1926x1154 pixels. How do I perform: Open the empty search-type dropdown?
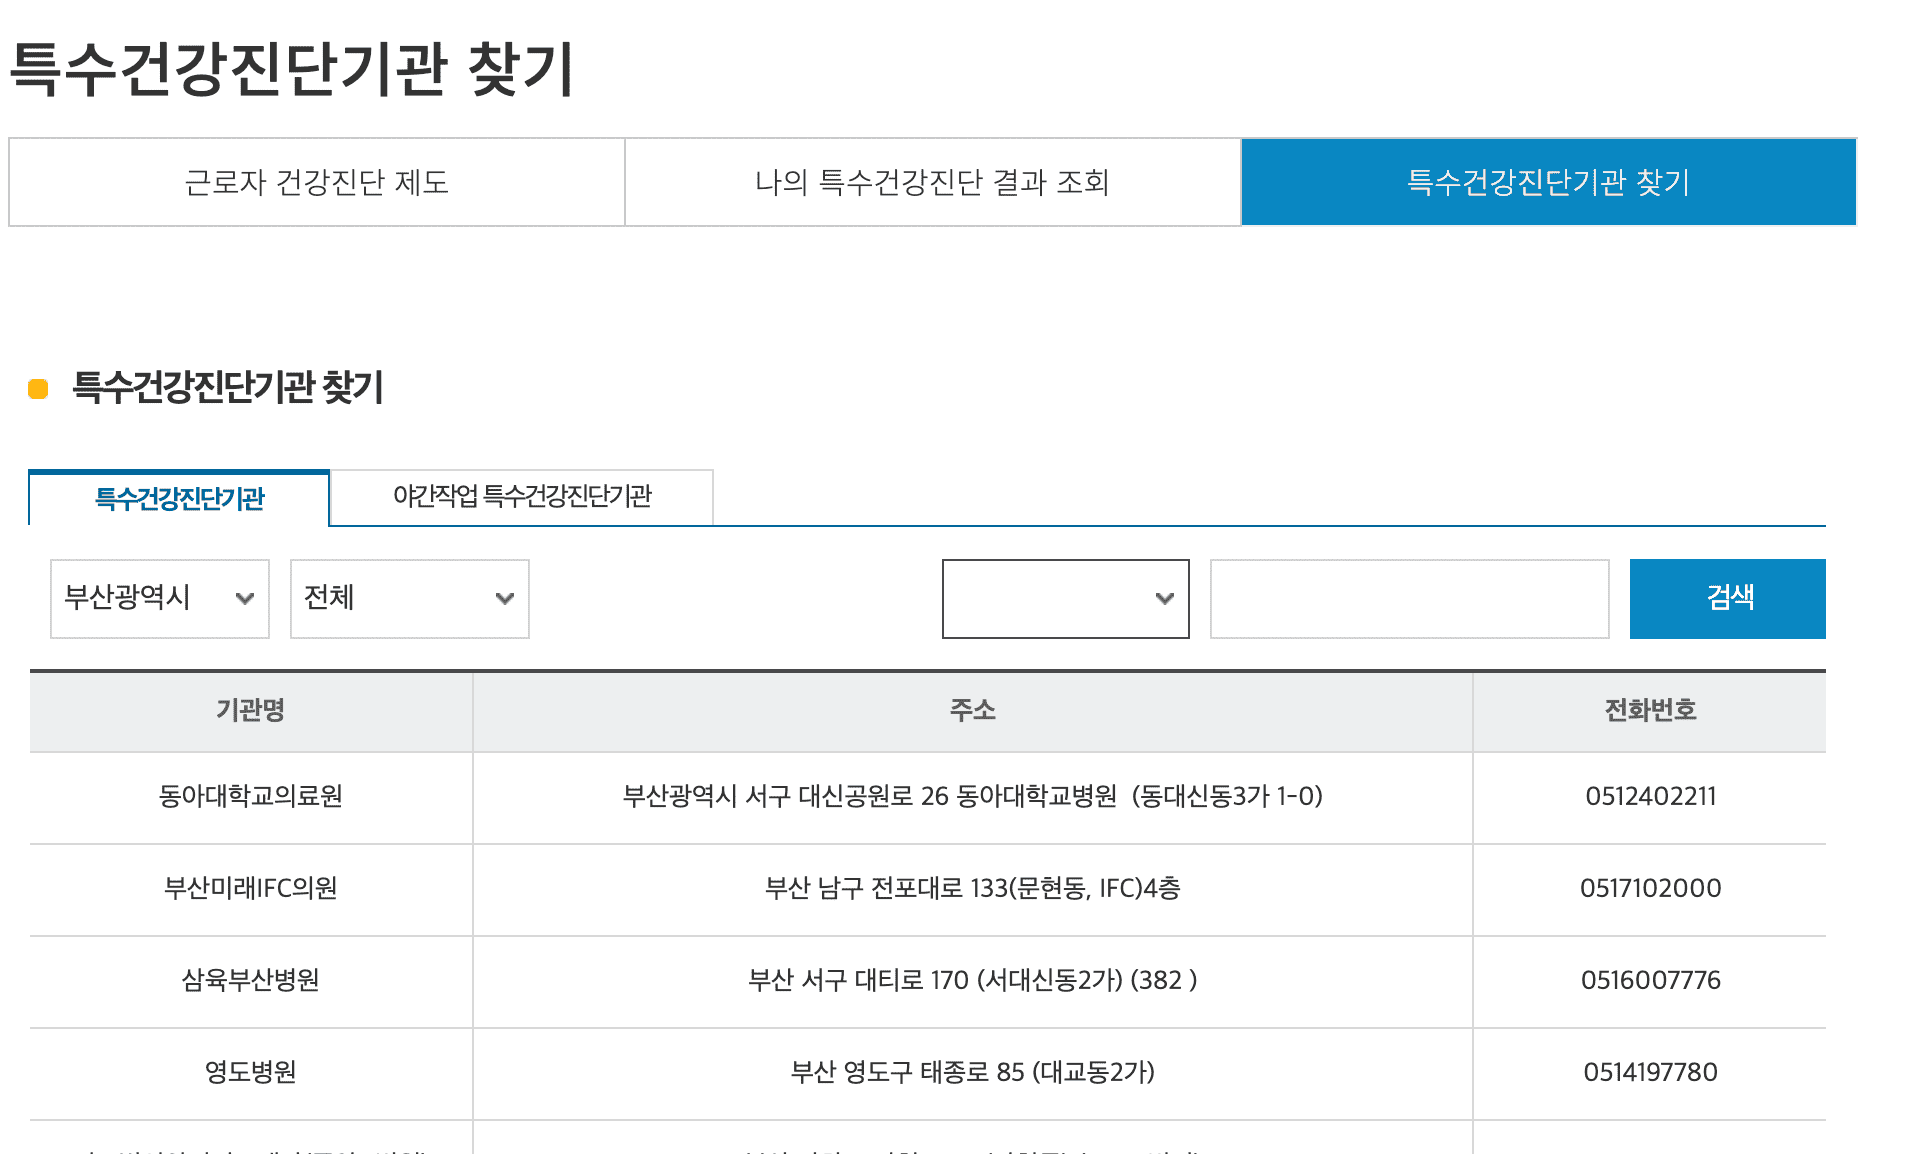pyautogui.click(x=1066, y=599)
